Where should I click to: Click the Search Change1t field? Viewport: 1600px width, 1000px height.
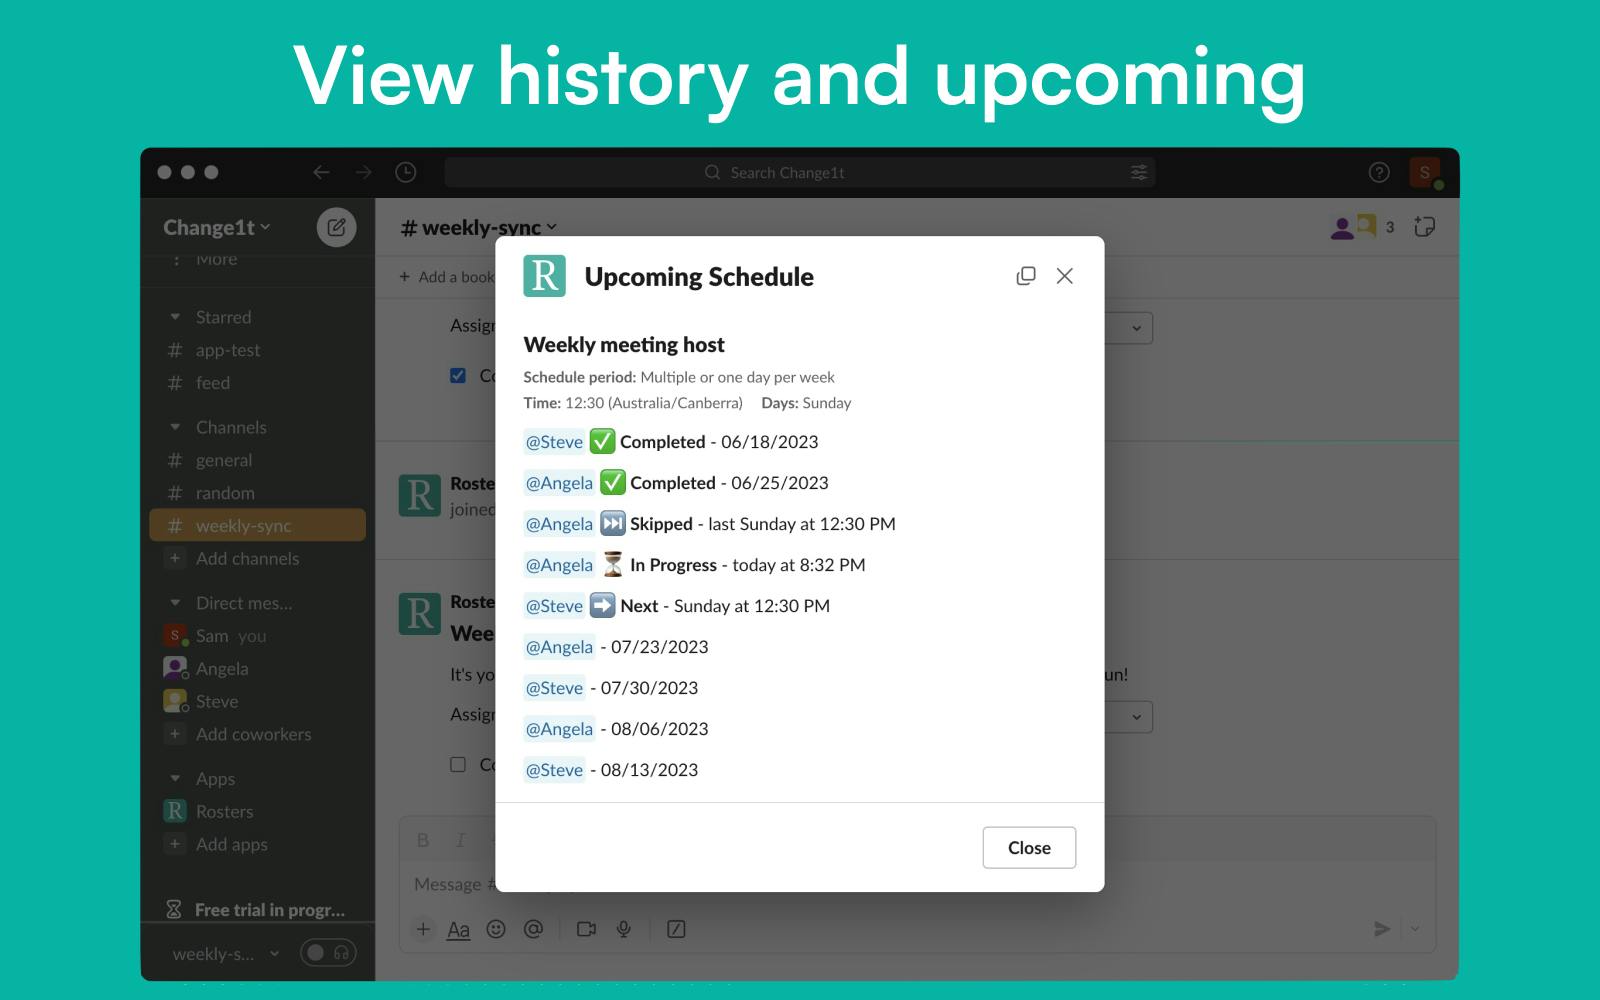point(800,172)
